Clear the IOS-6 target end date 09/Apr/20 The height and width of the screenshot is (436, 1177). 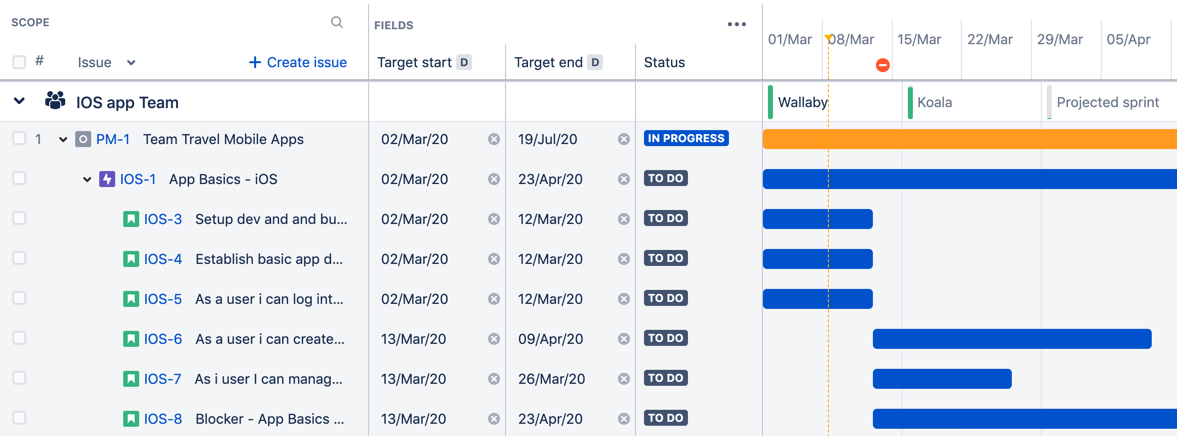pos(624,338)
